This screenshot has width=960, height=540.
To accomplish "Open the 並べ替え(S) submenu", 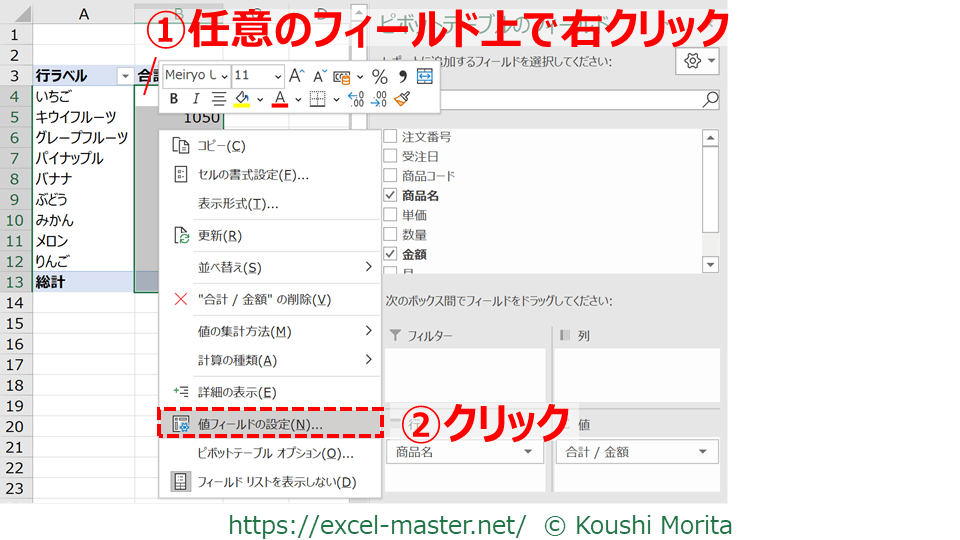I will pyautogui.click(x=270, y=267).
